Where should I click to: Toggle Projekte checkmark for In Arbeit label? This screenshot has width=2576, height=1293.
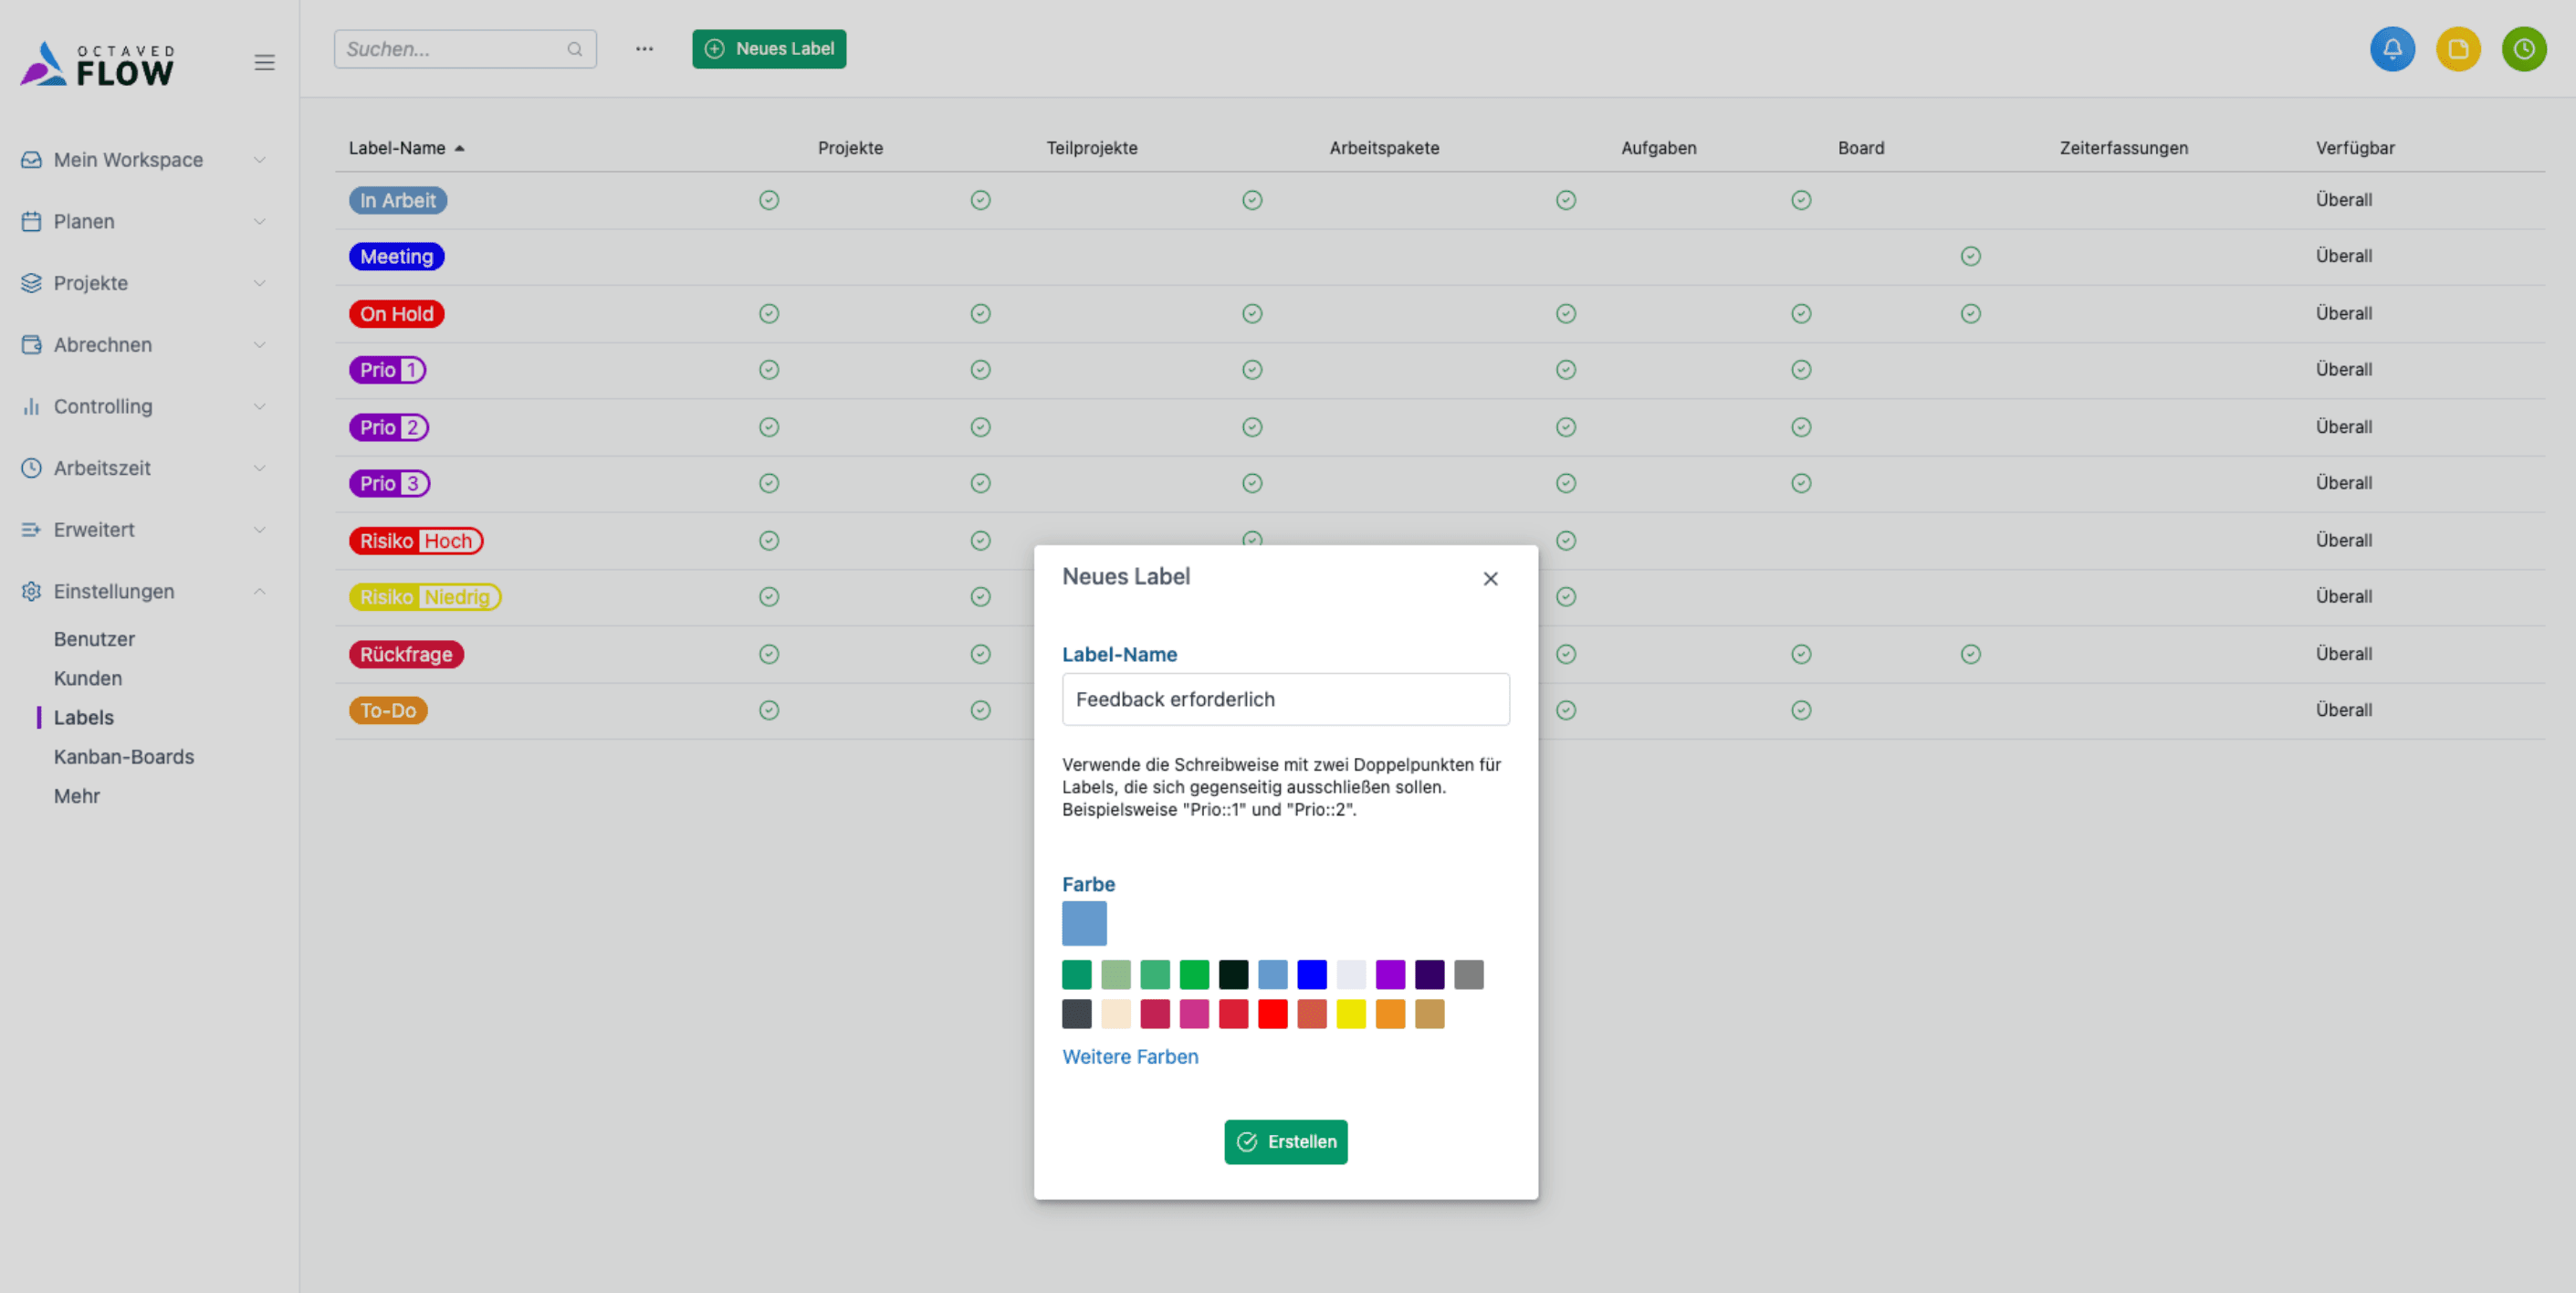pyautogui.click(x=769, y=200)
